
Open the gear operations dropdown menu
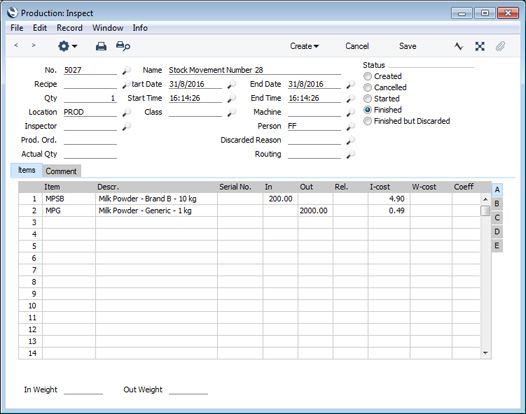[67, 46]
